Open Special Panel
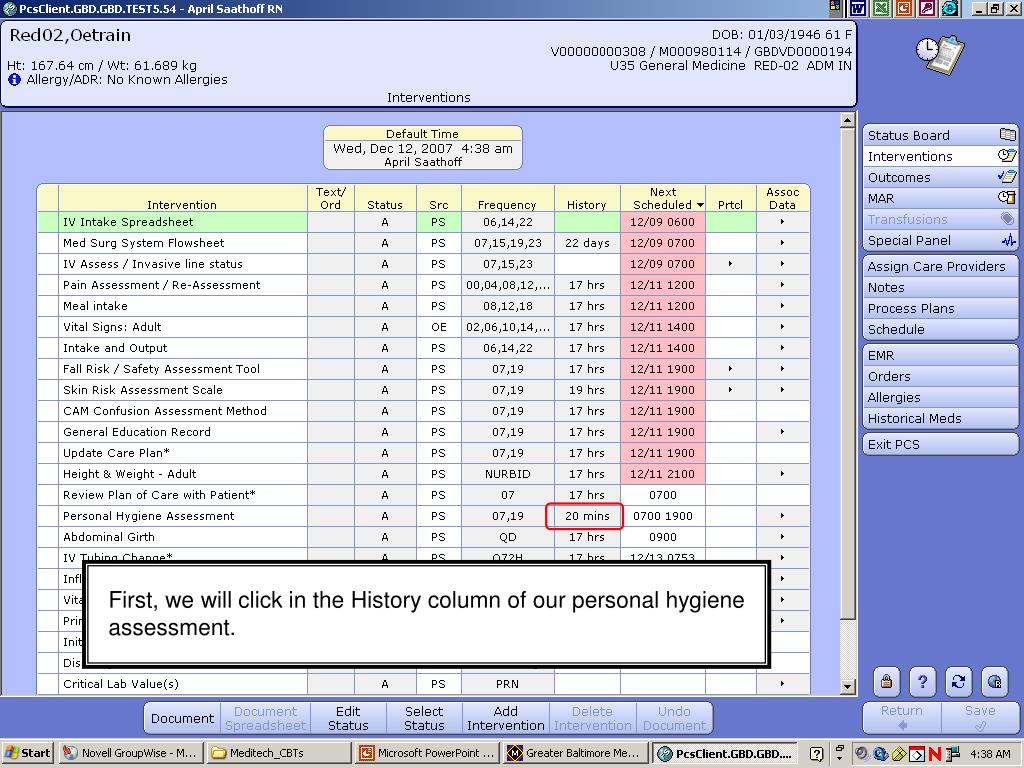This screenshot has width=1024, height=768. click(940, 240)
